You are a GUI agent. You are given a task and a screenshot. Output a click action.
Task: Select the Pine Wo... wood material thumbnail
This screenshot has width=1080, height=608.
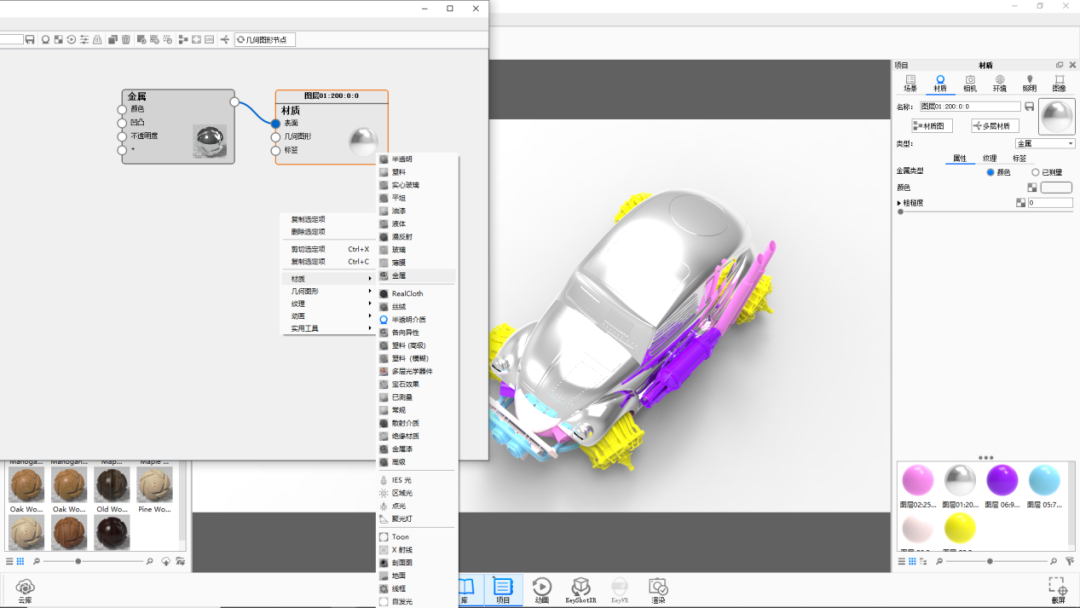click(154, 485)
